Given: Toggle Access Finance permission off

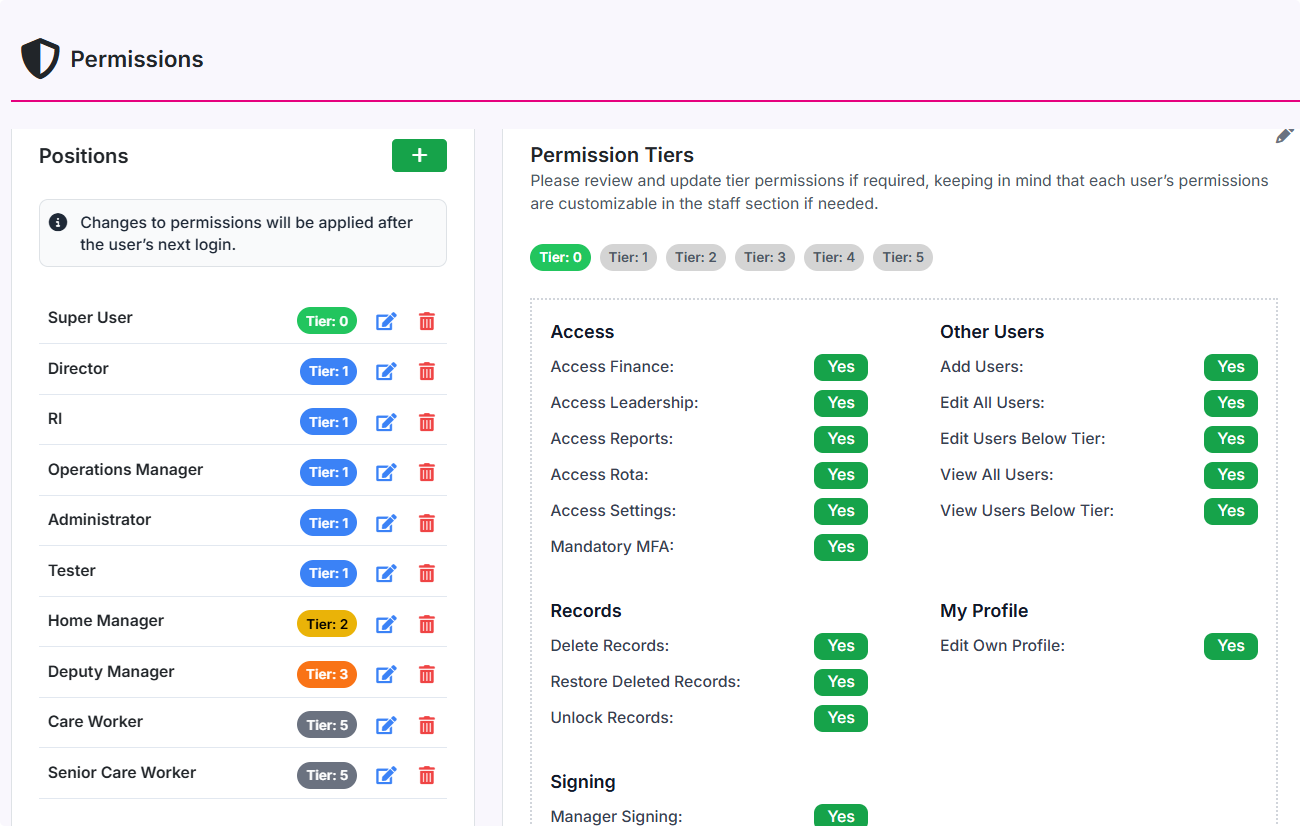Looking at the screenshot, I should [x=840, y=367].
